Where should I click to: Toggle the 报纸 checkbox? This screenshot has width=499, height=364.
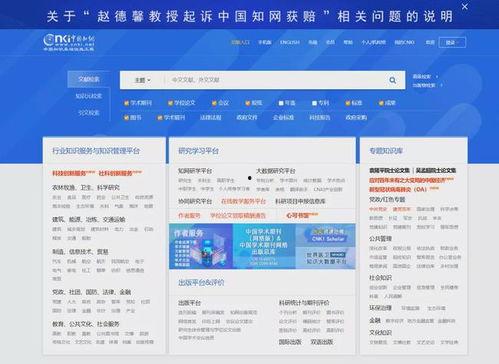[x=248, y=103]
